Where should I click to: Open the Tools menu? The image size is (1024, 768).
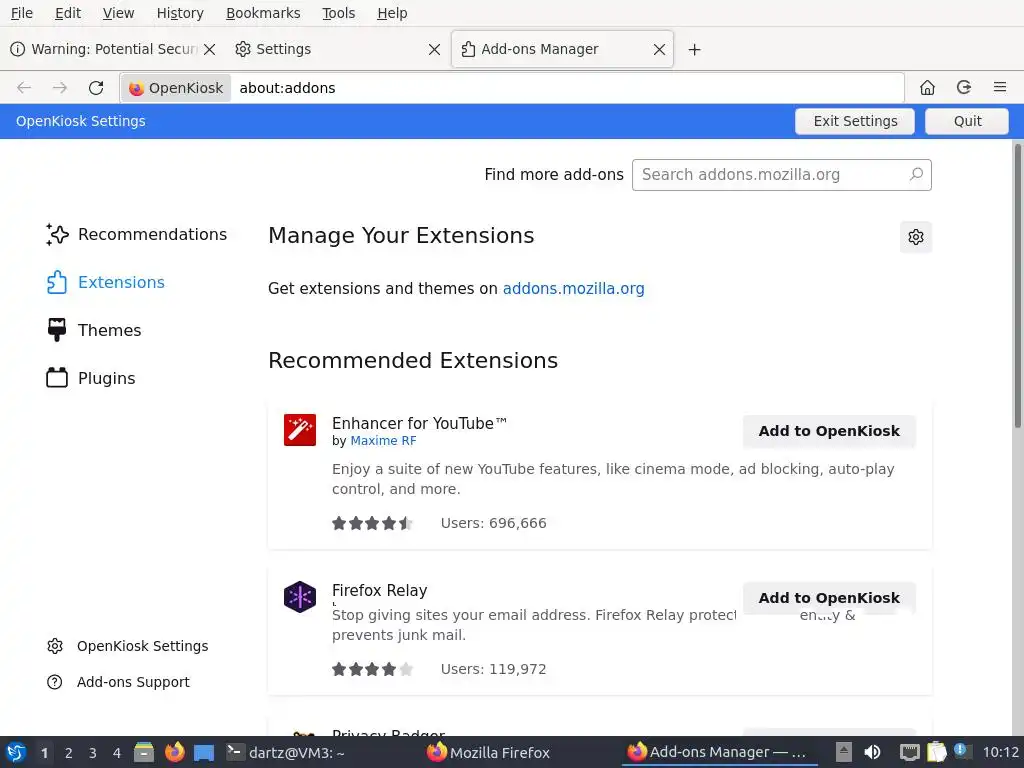(x=338, y=13)
